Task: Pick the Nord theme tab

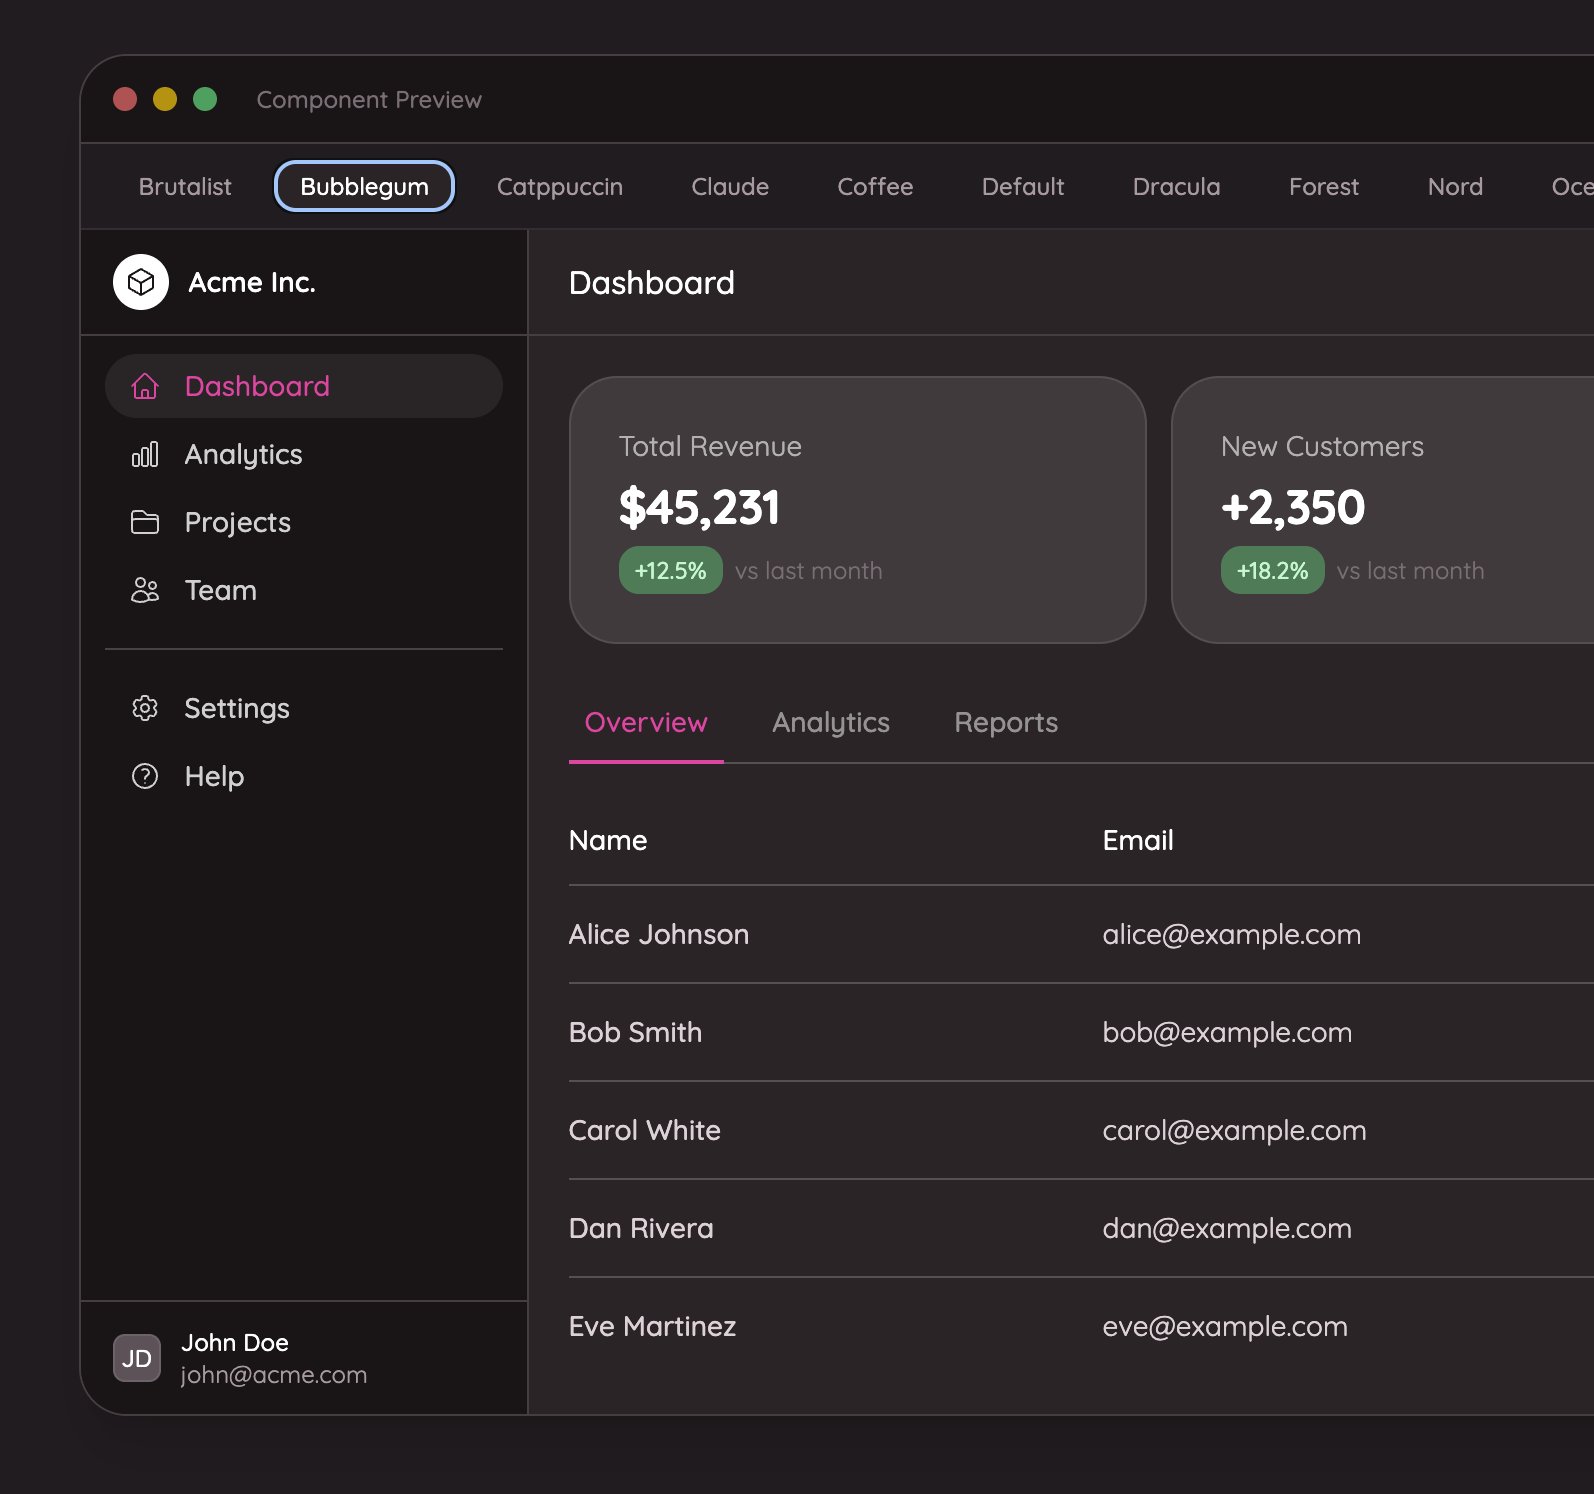Action: click(x=1455, y=186)
